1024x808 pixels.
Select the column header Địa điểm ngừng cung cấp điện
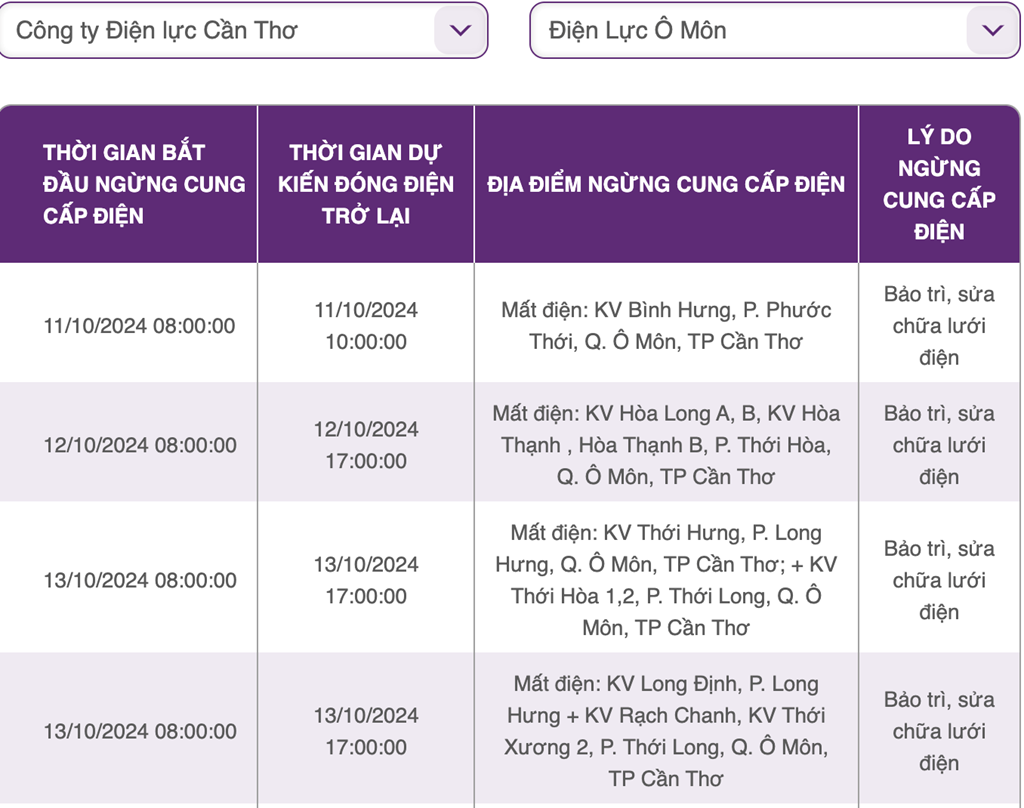tap(666, 184)
